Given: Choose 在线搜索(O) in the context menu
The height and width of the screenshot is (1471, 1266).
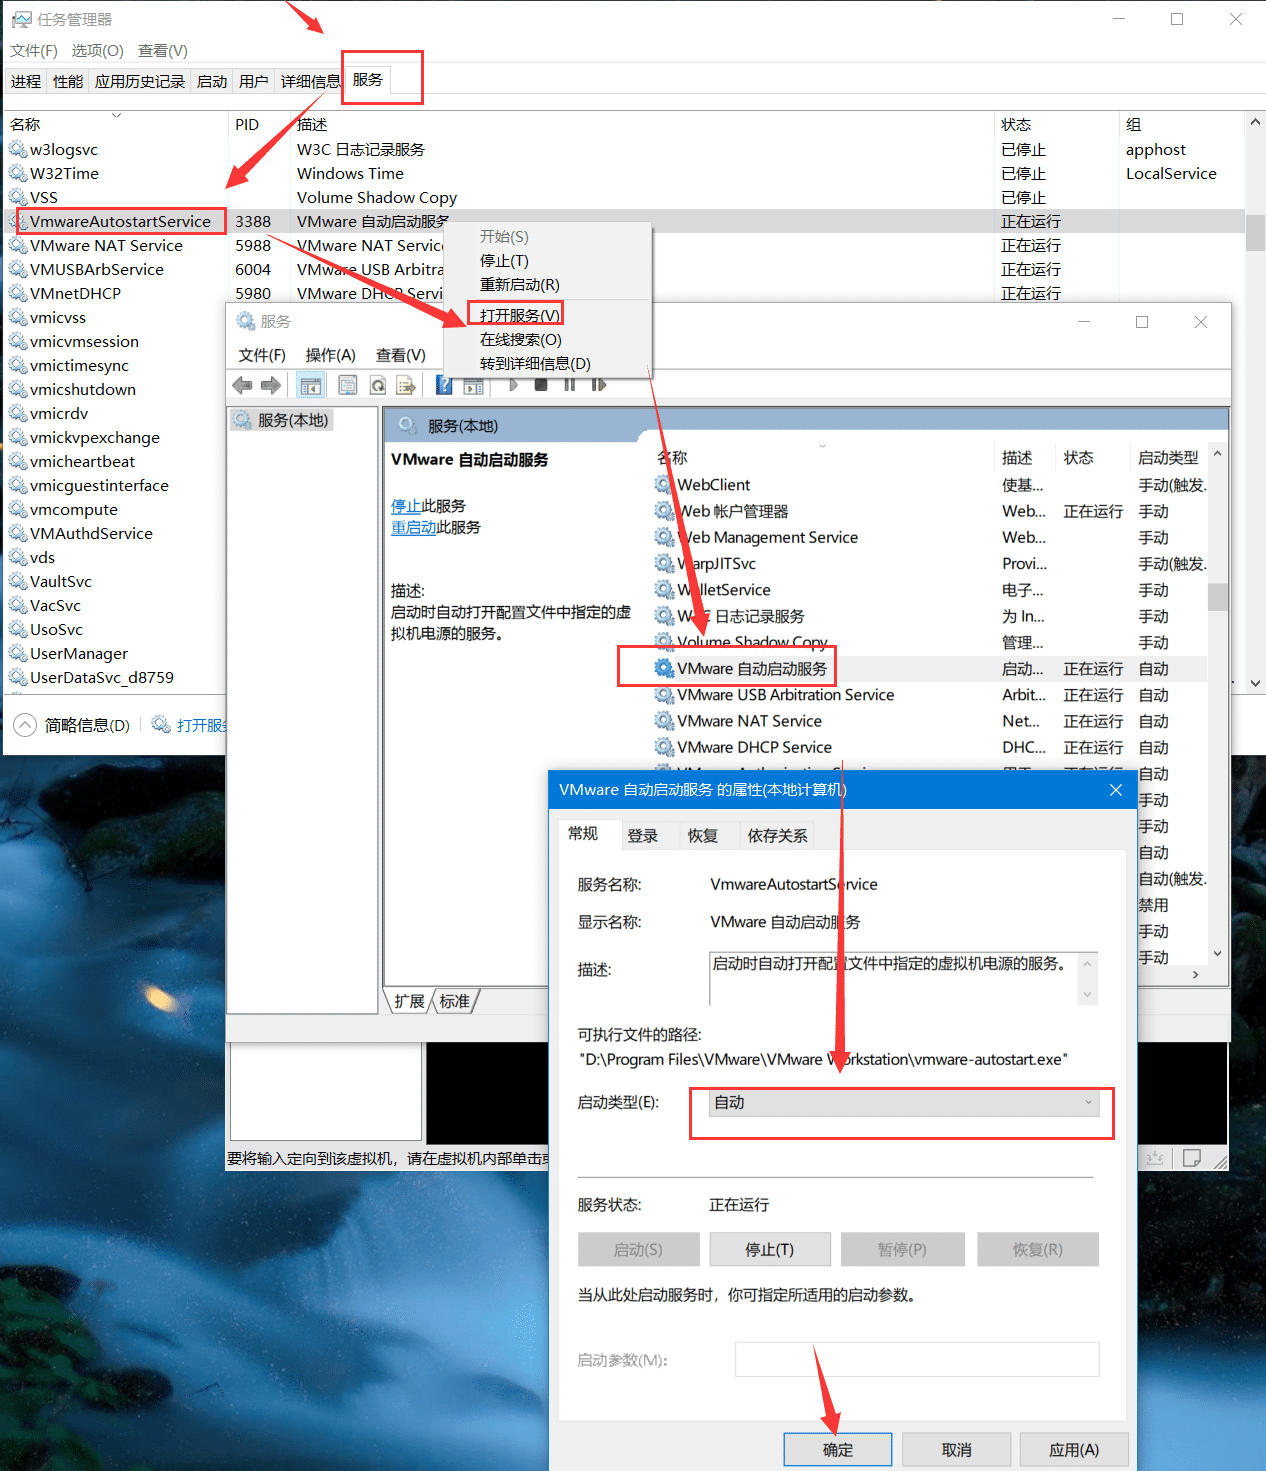Looking at the screenshot, I should pos(521,339).
